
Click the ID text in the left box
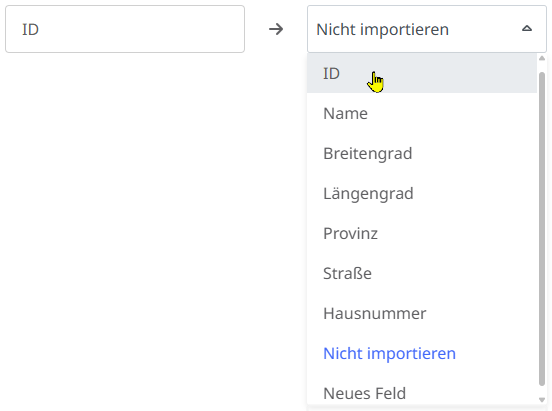tap(30, 29)
